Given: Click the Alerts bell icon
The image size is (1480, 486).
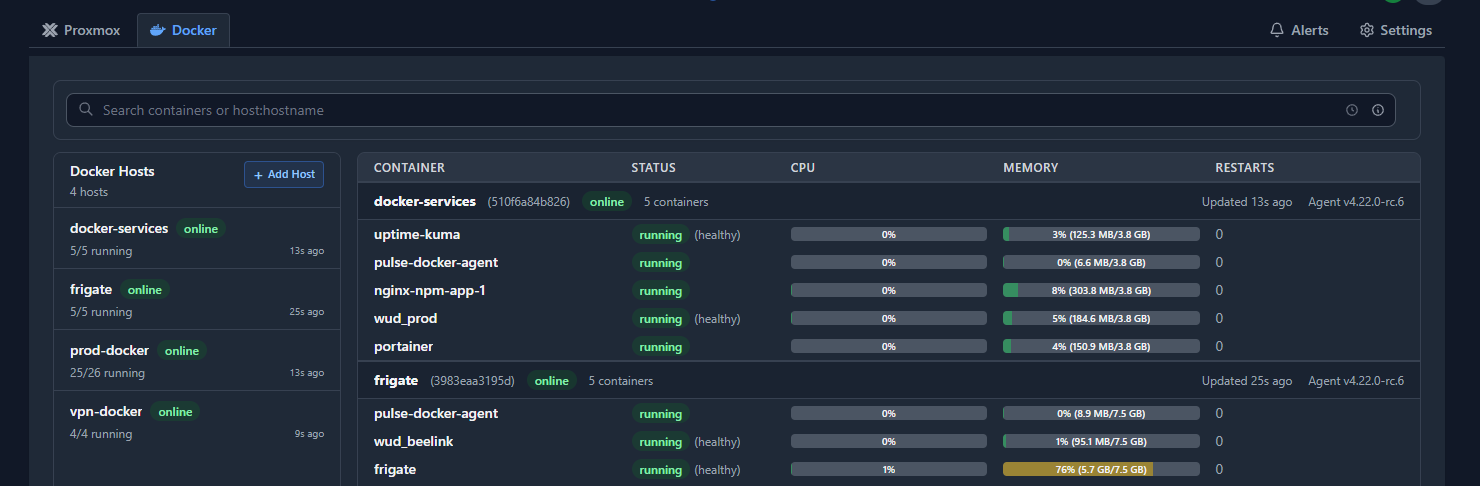Looking at the screenshot, I should pos(1277,30).
